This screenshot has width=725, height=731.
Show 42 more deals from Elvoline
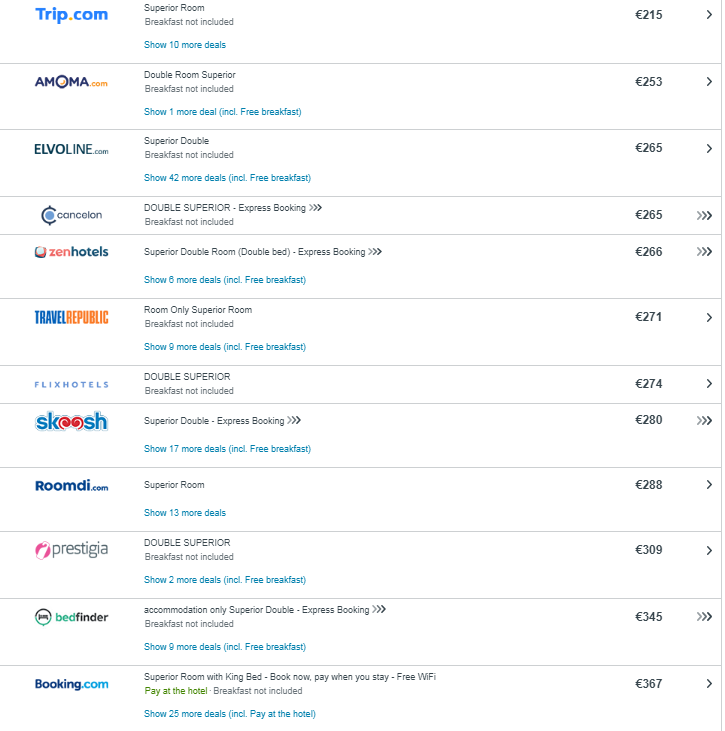(x=227, y=178)
